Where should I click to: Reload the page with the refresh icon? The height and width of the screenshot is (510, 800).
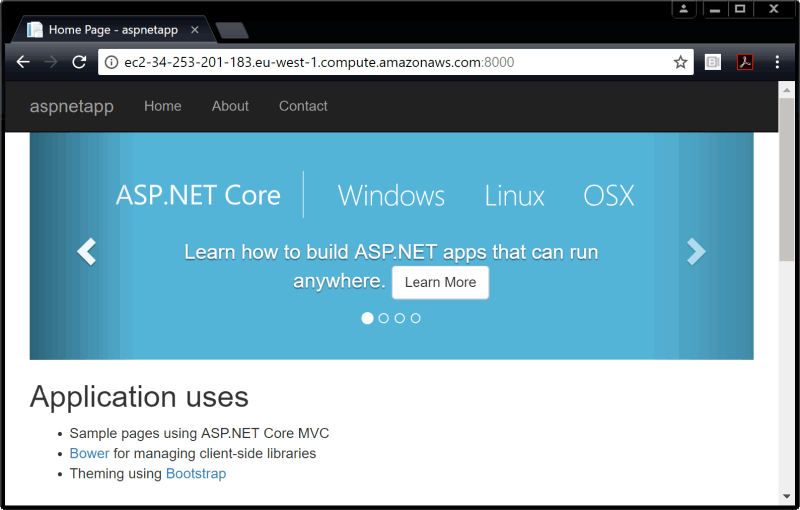79,62
